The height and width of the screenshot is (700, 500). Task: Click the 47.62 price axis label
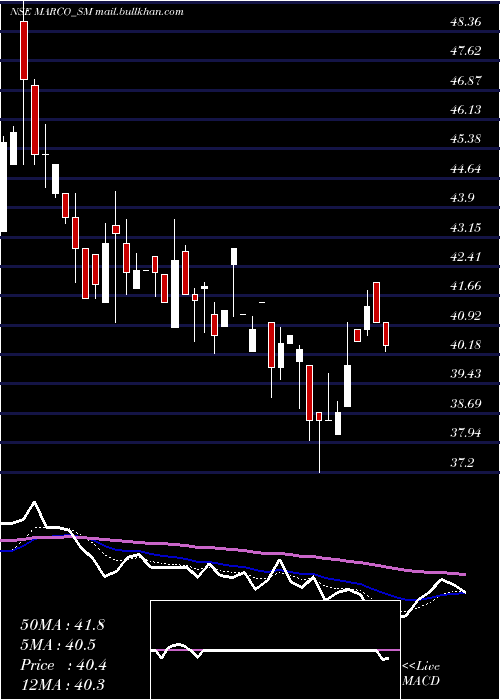point(466,51)
